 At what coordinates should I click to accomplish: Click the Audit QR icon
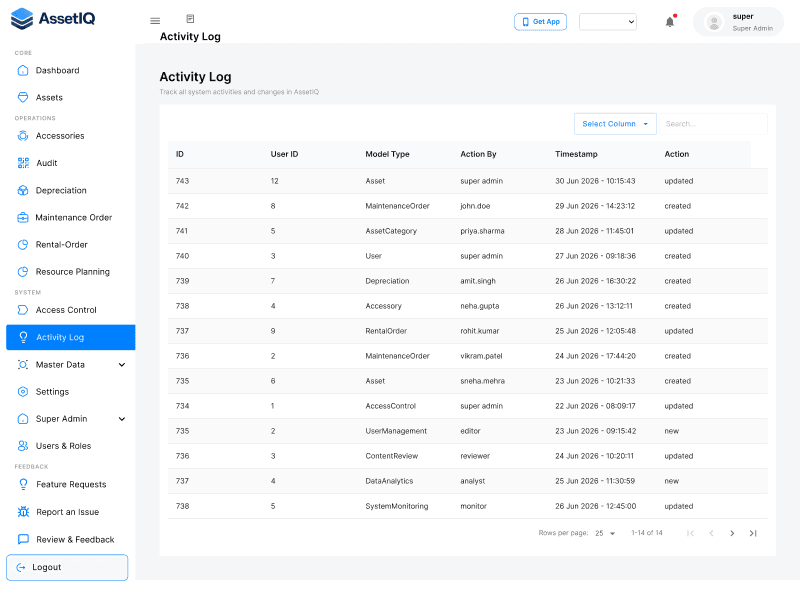point(23,163)
